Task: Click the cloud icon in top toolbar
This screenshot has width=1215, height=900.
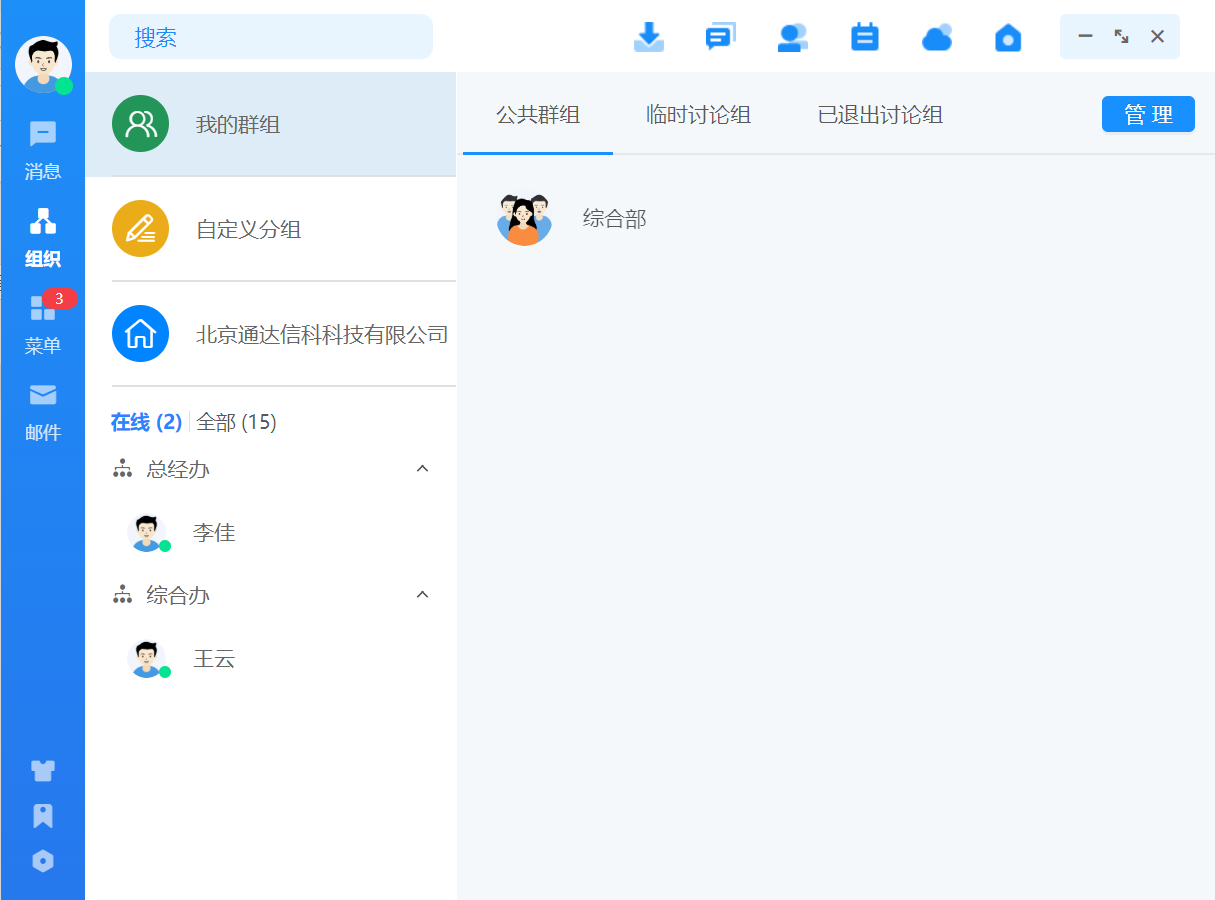Action: tap(936, 38)
